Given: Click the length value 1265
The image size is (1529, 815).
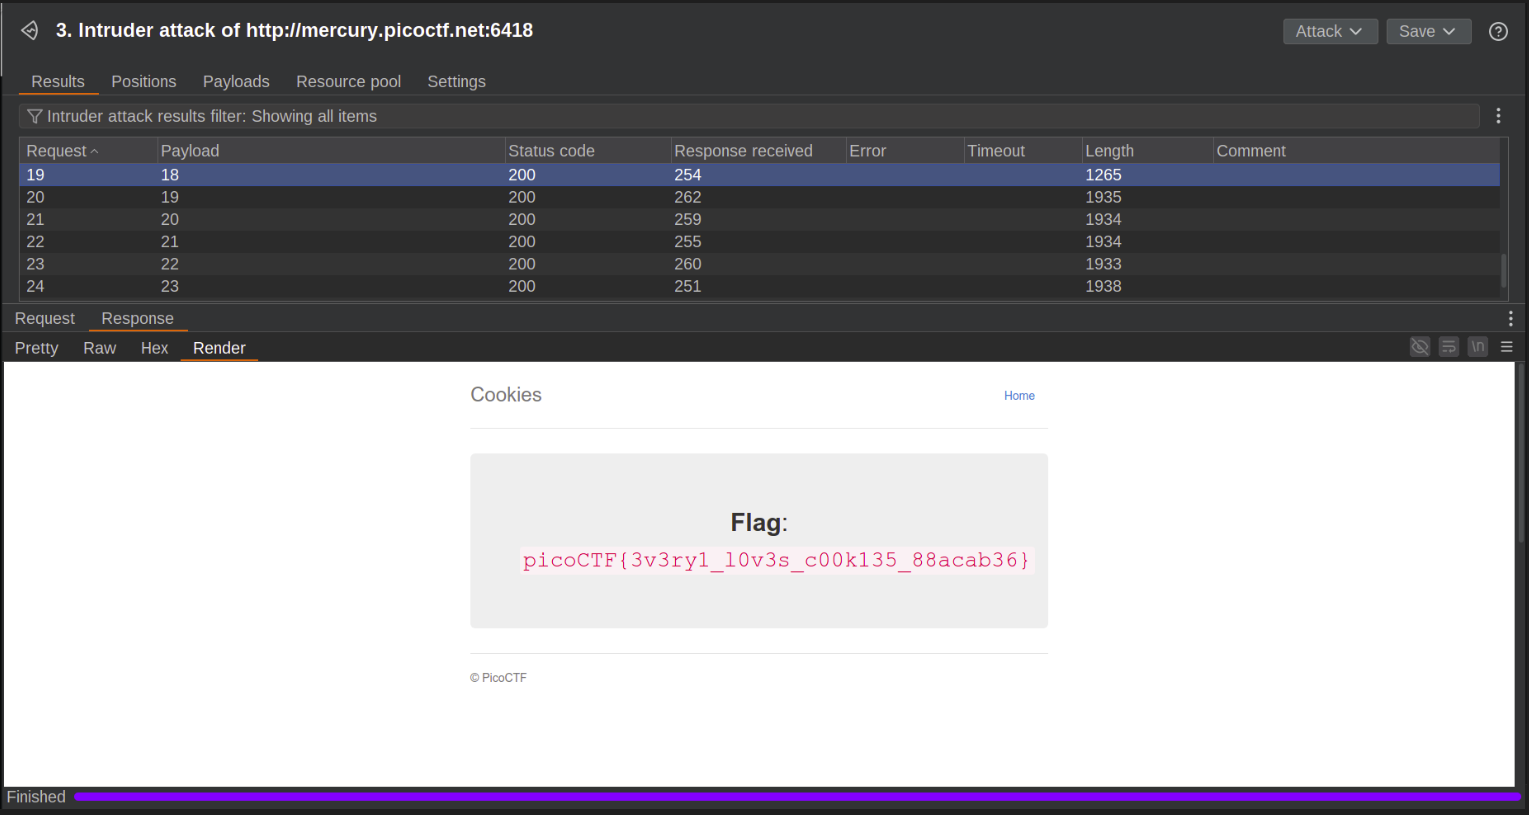Looking at the screenshot, I should click(x=1103, y=175).
